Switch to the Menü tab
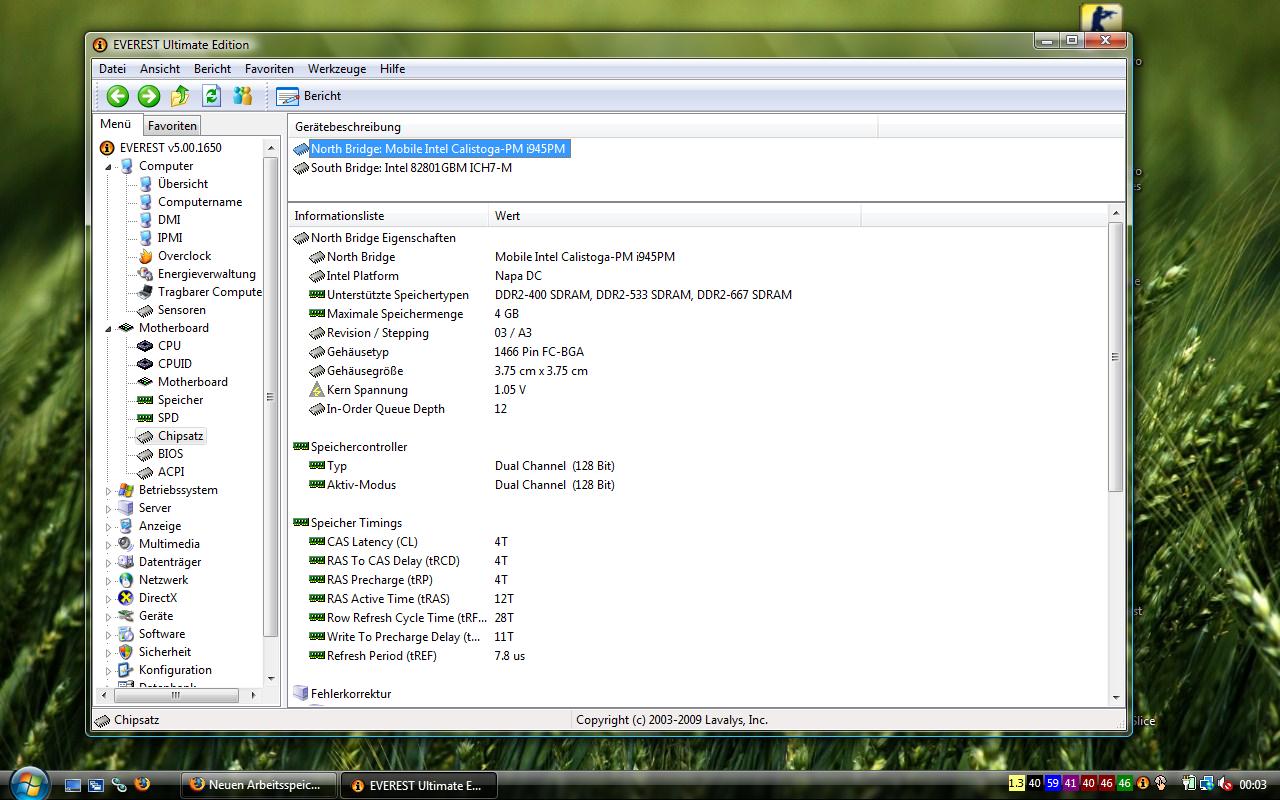 (116, 124)
